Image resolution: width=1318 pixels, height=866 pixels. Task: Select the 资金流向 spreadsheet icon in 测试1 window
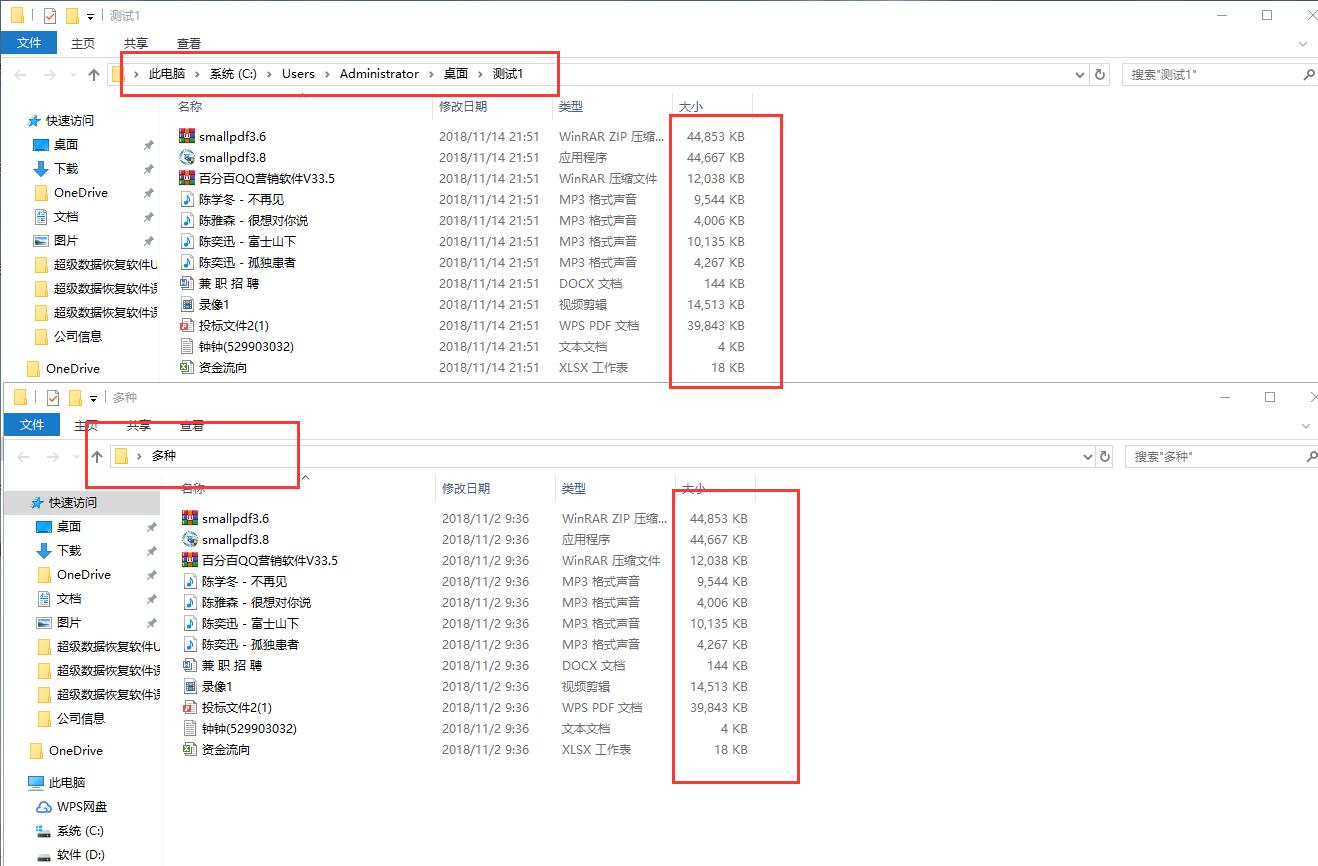click(187, 367)
